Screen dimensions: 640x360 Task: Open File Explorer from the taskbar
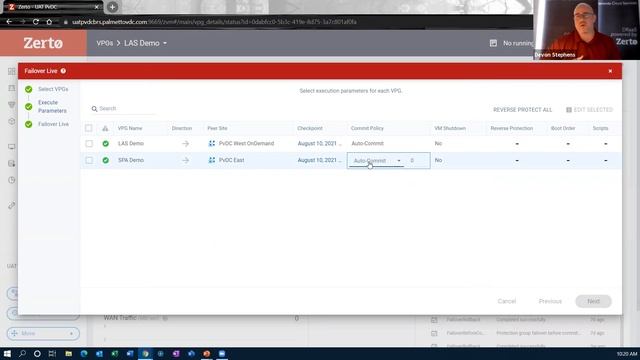68,353
